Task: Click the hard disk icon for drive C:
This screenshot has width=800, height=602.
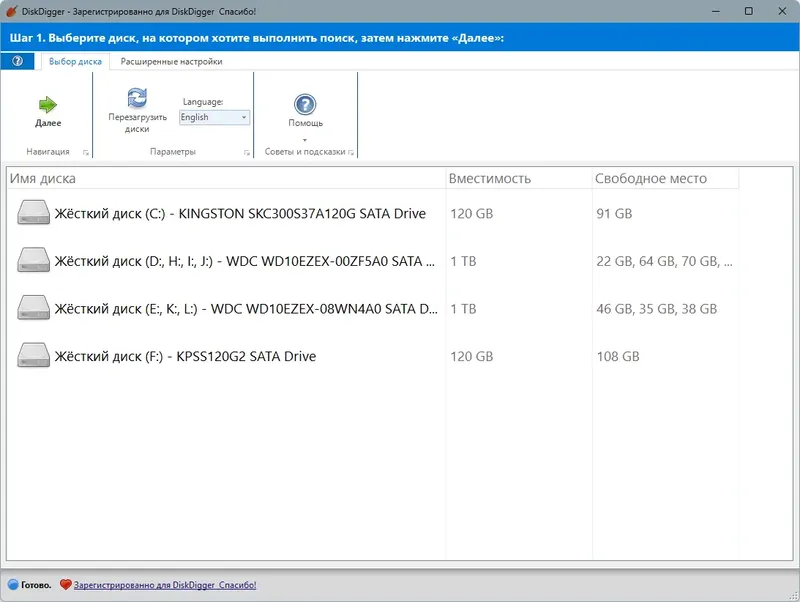Action: [33, 213]
